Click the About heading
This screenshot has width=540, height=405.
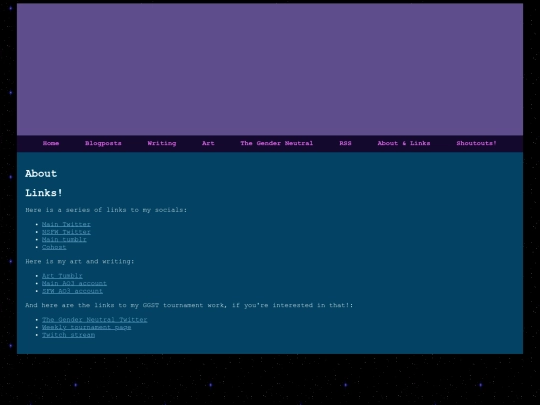(41, 174)
